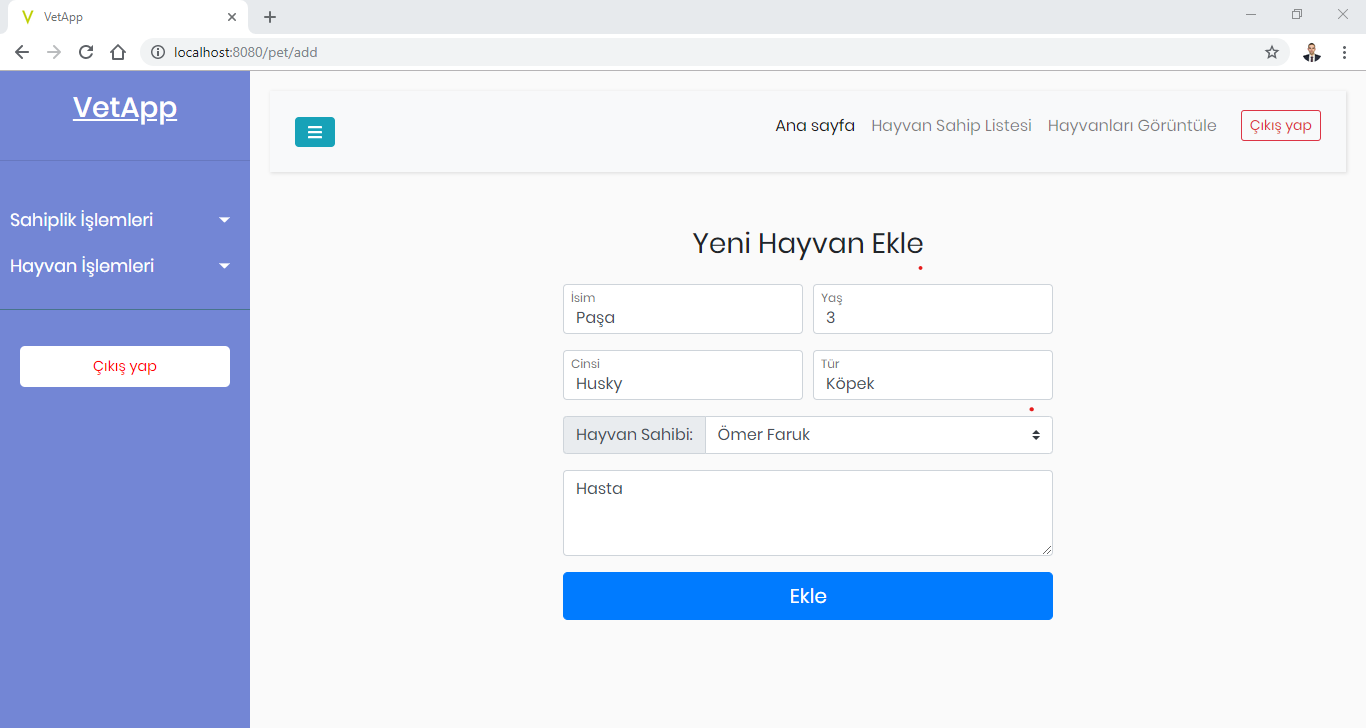Go to the browser home page icon
Screen dimensions: 1366x728
118,52
